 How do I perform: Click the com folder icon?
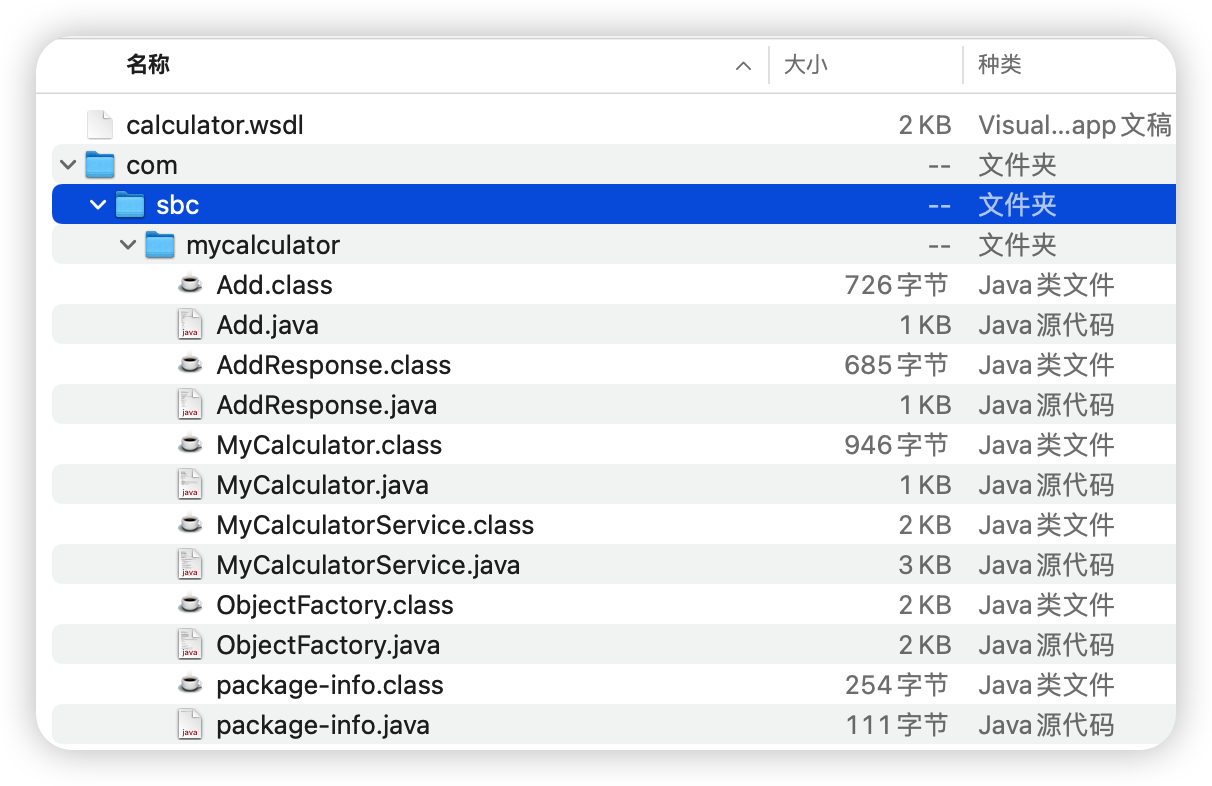click(x=100, y=165)
